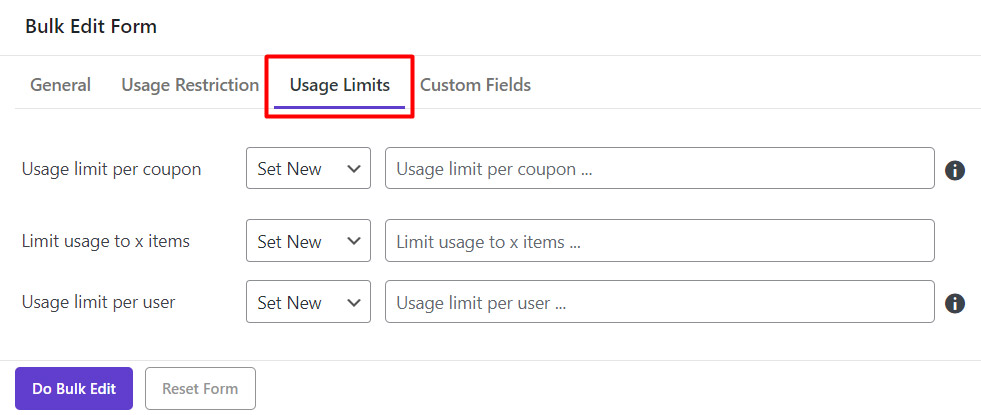
Task: Focus the Usage limit per coupon text field
Action: click(659, 169)
